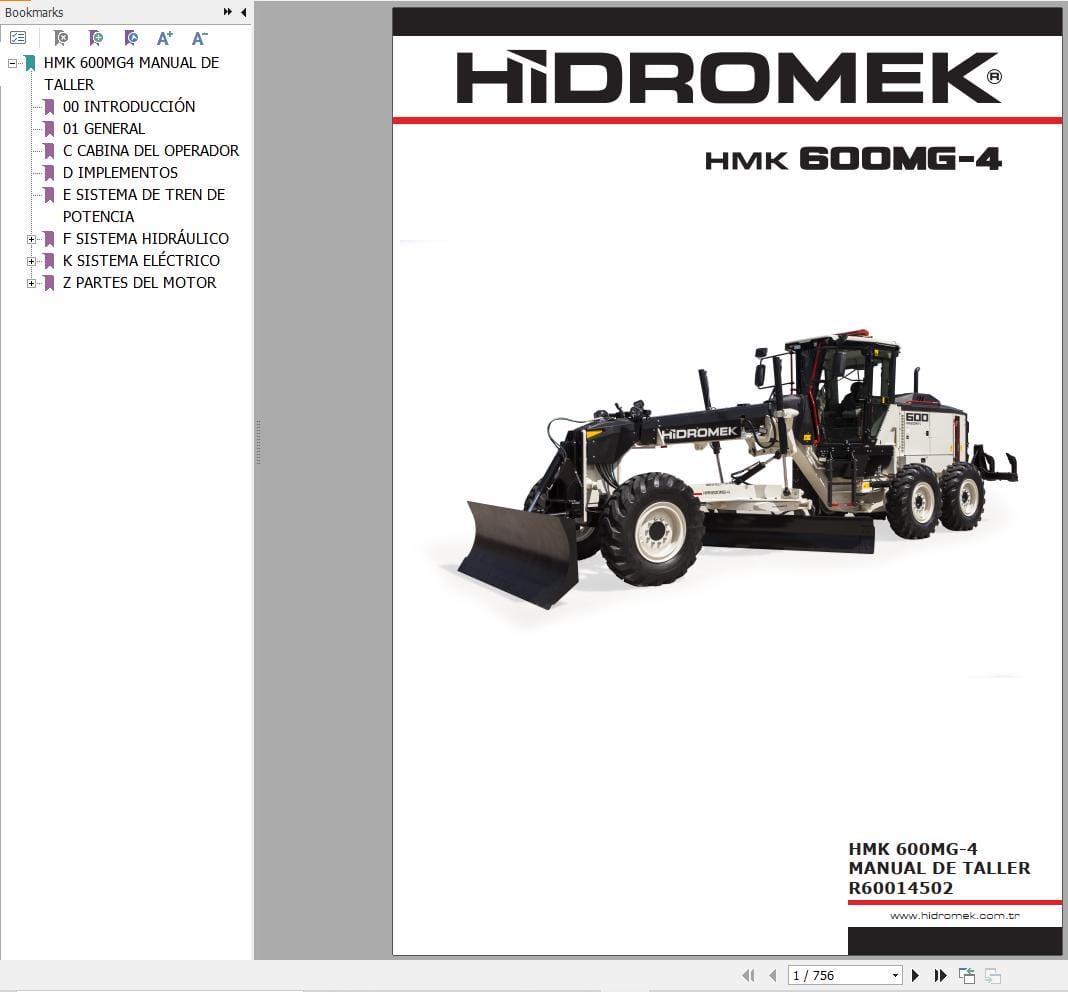Viewport: 1068px width, 992px height.
Task: Collapse the HMK 600MG4 MANUAL DE TALLER node
Action: (x=12, y=63)
